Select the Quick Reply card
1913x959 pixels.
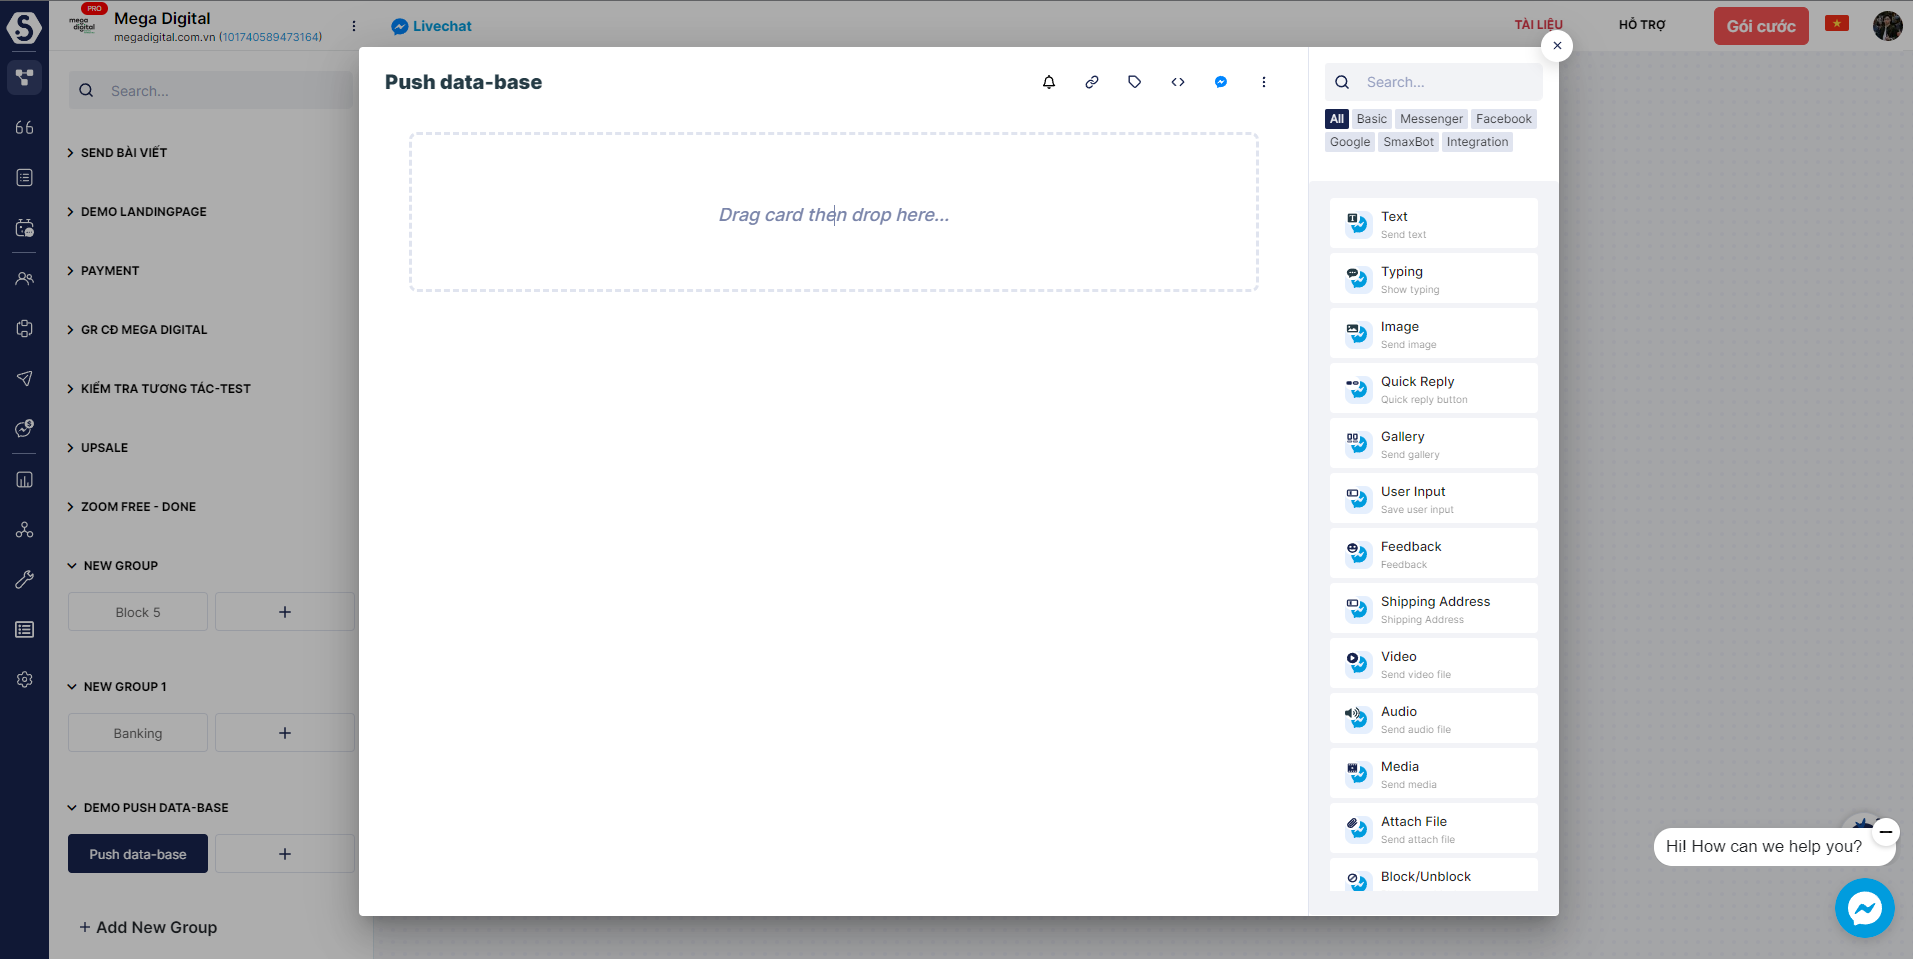1432,389
